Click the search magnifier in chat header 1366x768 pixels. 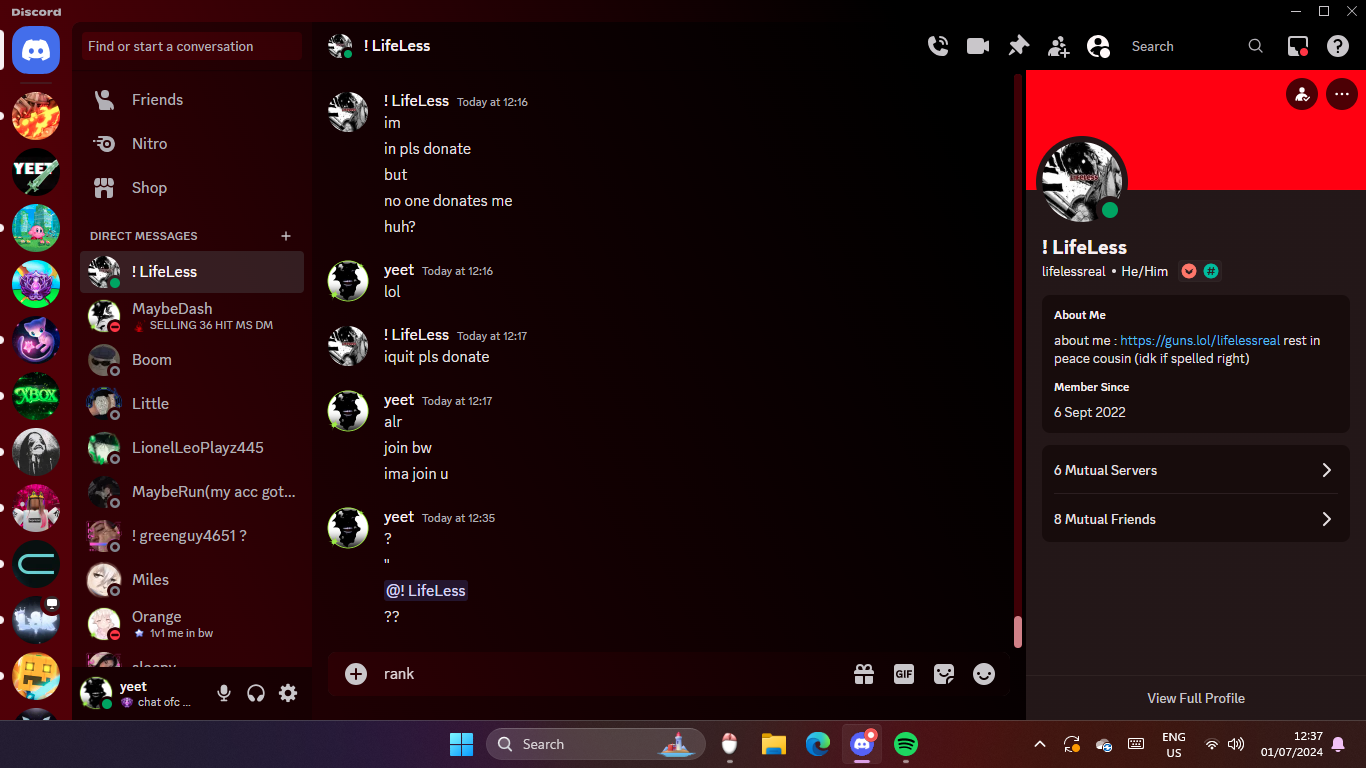pyautogui.click(x=1256, y=46)
